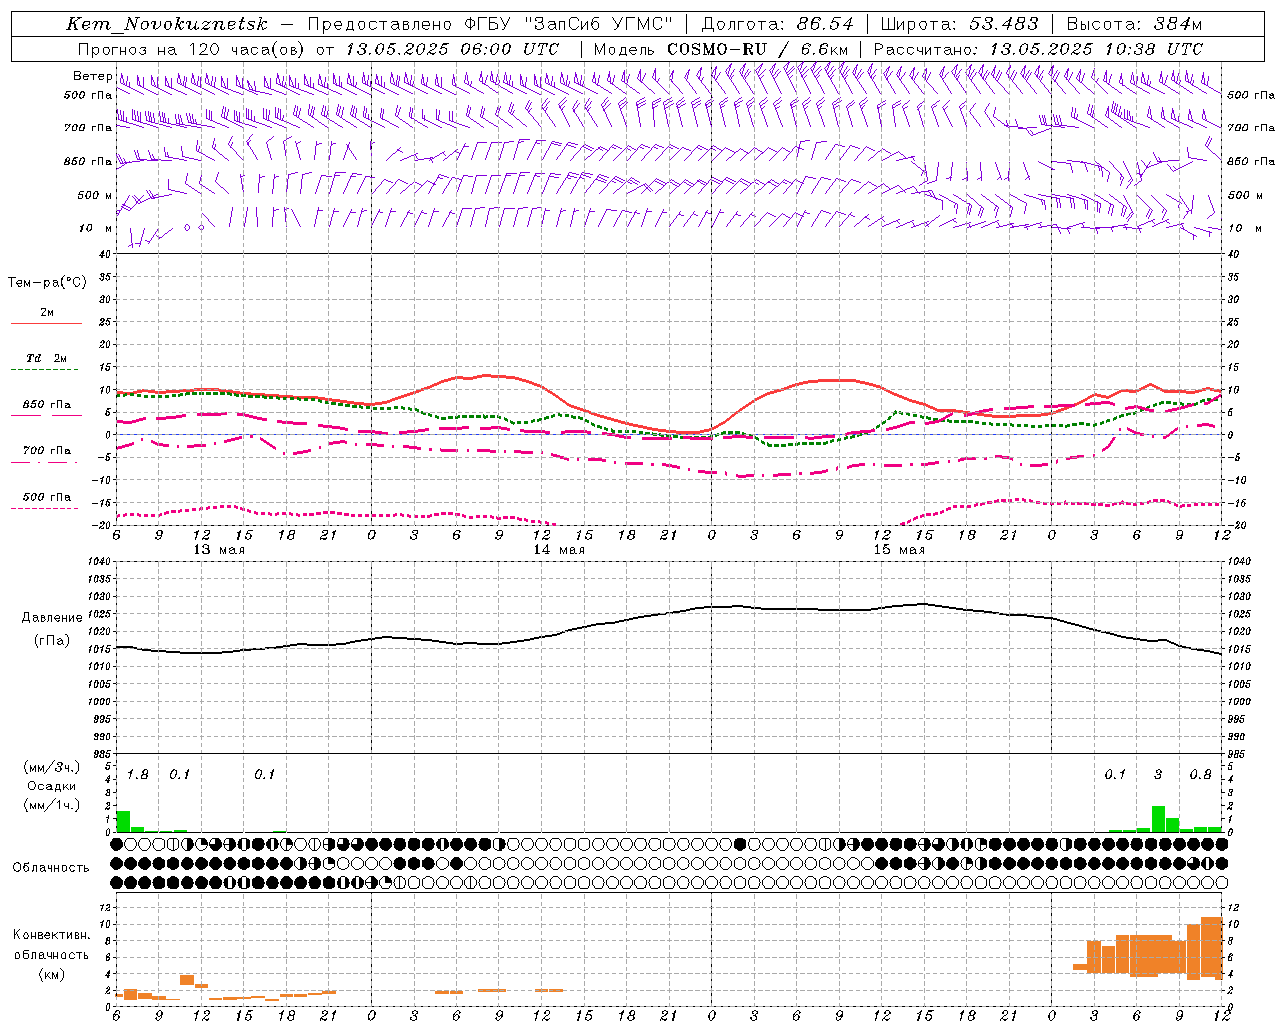Click the Kem_Novokuznetsk station title
Image resolution: width=1280 pixels, height=1024 pixels.
[167, 24]
